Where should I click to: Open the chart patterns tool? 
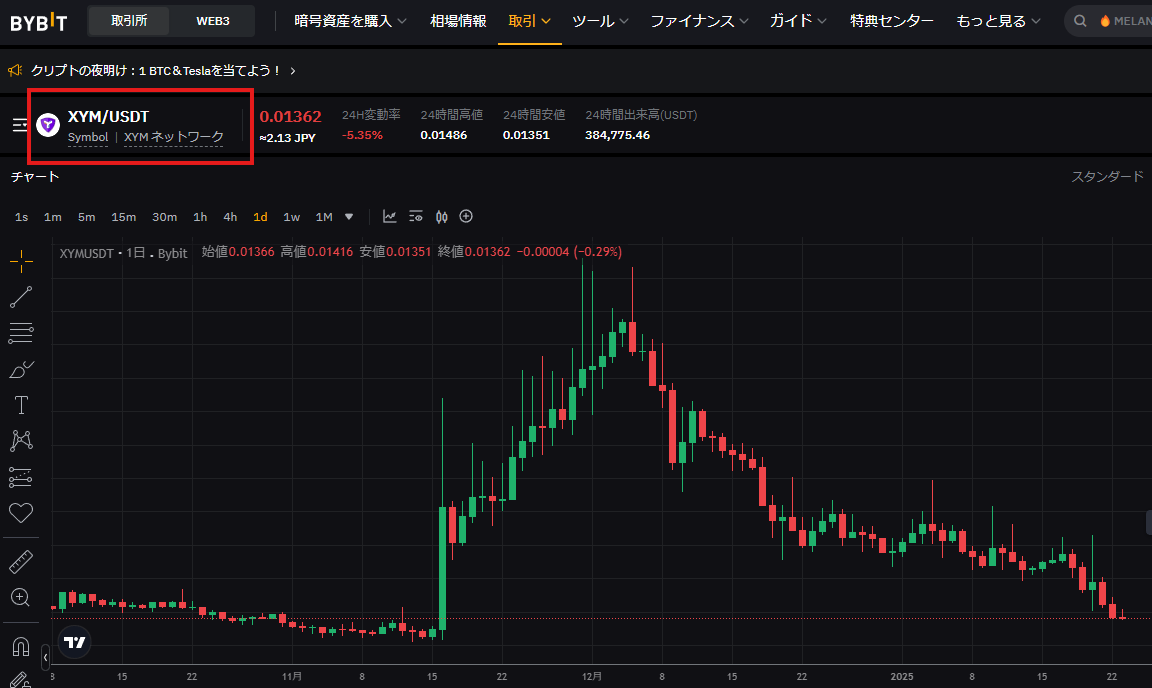[21, 441]
